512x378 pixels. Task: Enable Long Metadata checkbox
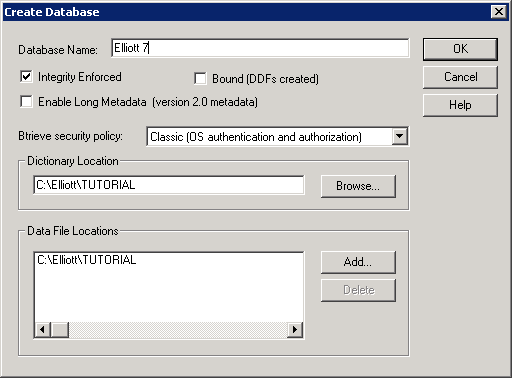[26, 101]
